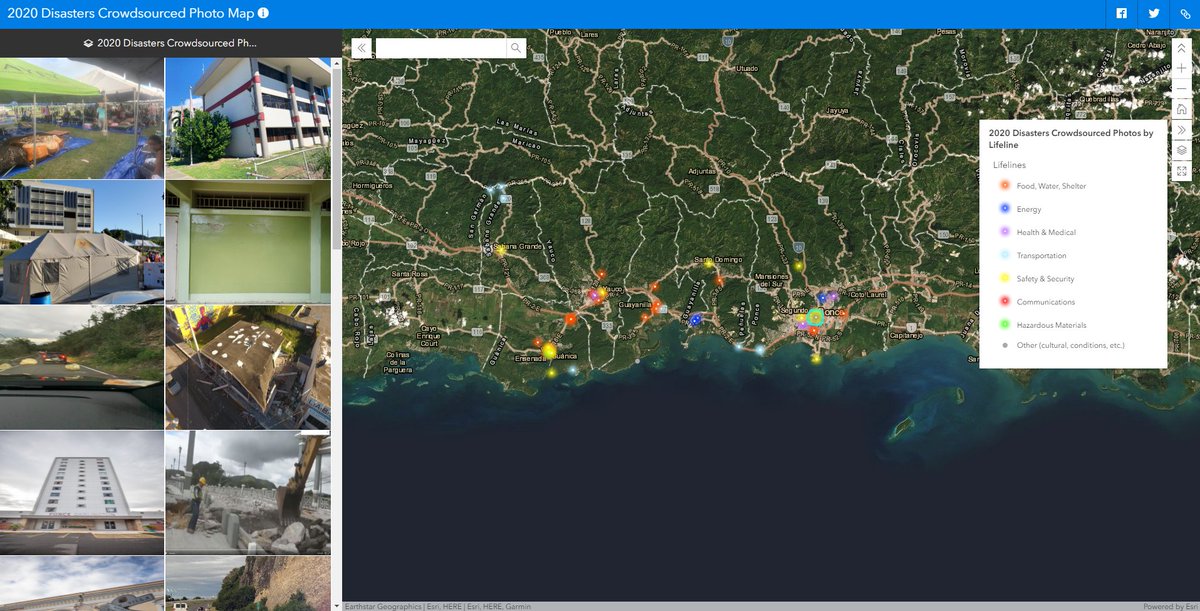Open photo of white building with red stripes
The width and height of the screenshot is (1200, 611).
point(248,118)
